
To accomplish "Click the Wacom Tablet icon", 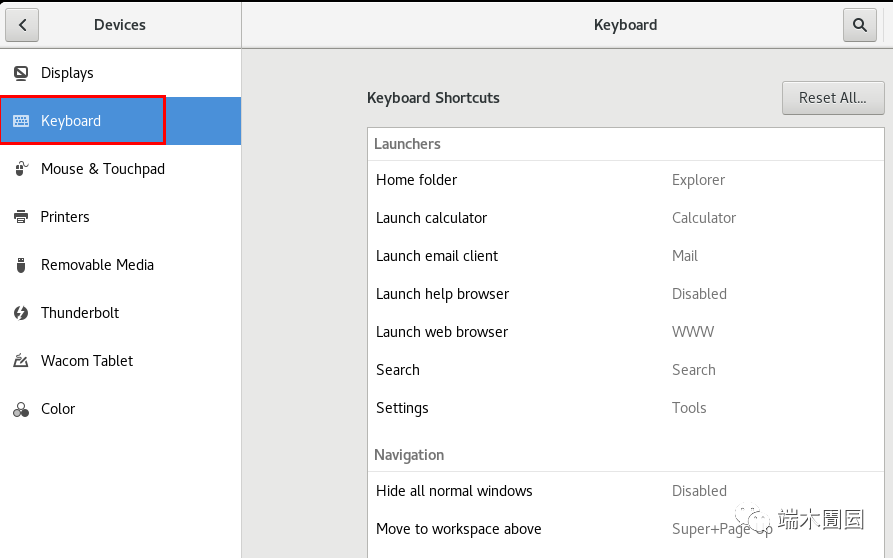I will [x=21, y=361].
